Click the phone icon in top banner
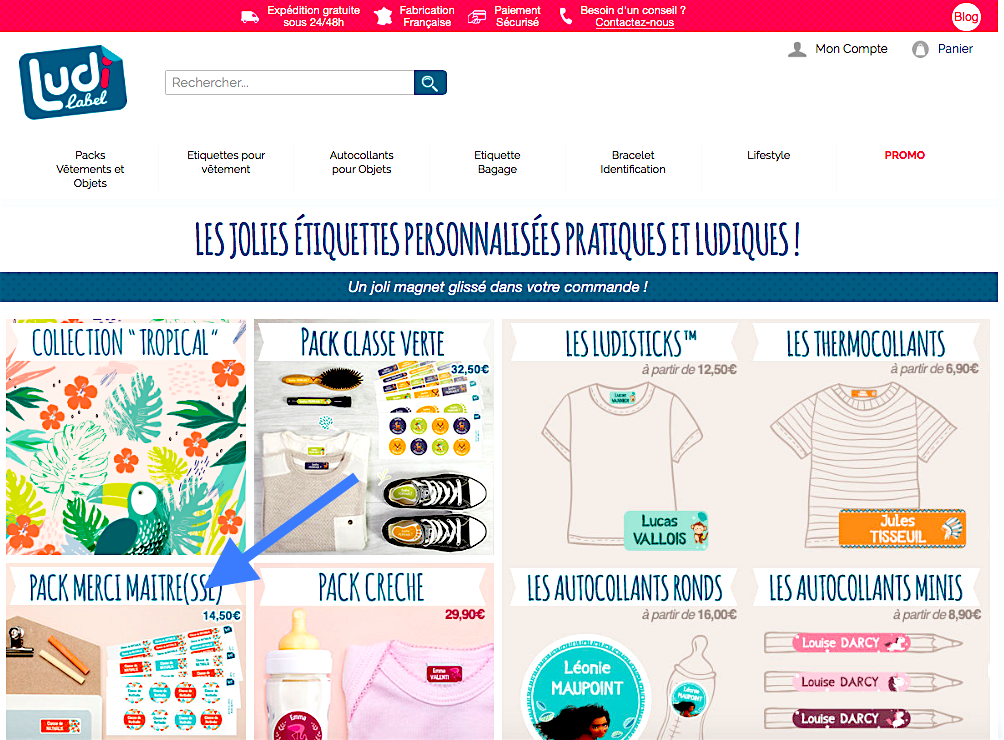The width and height of the screenshot is (1004, 740). [565, 16]
